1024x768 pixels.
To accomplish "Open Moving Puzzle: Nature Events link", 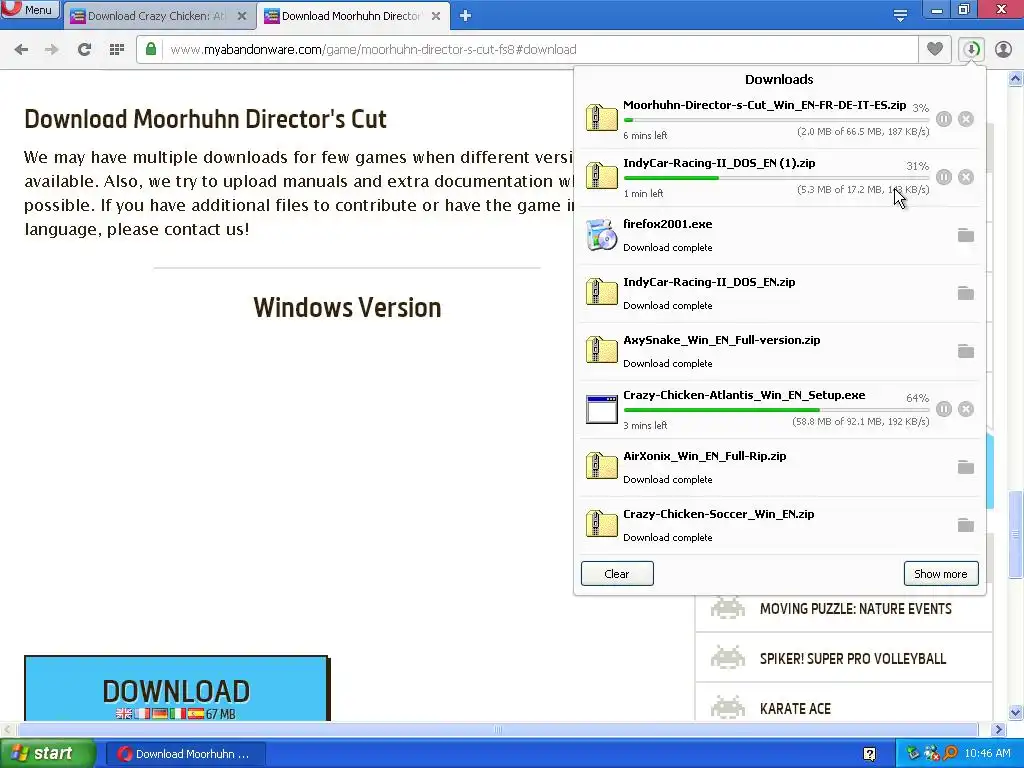I will pyautogui.click(x=856, y=609).
